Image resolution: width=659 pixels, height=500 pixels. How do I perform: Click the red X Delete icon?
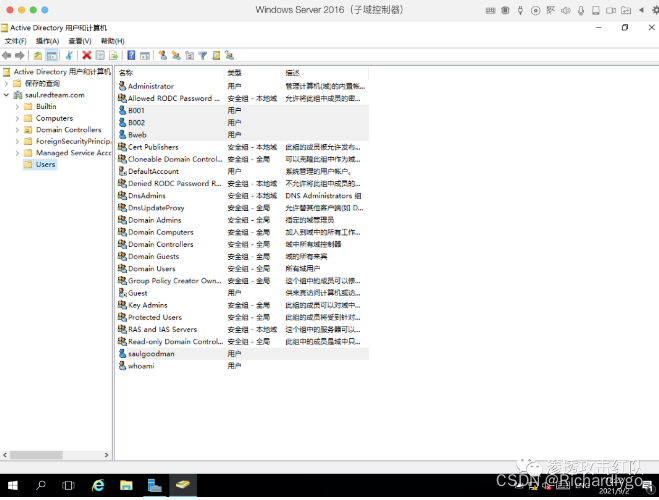coord(87,55)
